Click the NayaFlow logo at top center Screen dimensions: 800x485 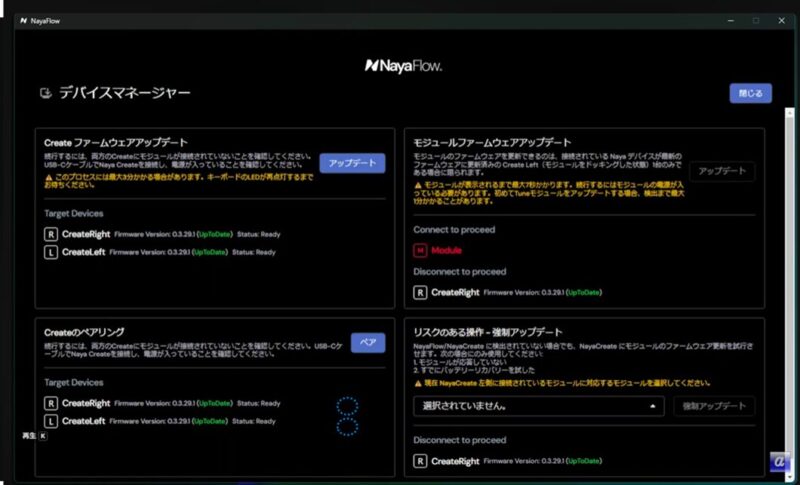403,66
